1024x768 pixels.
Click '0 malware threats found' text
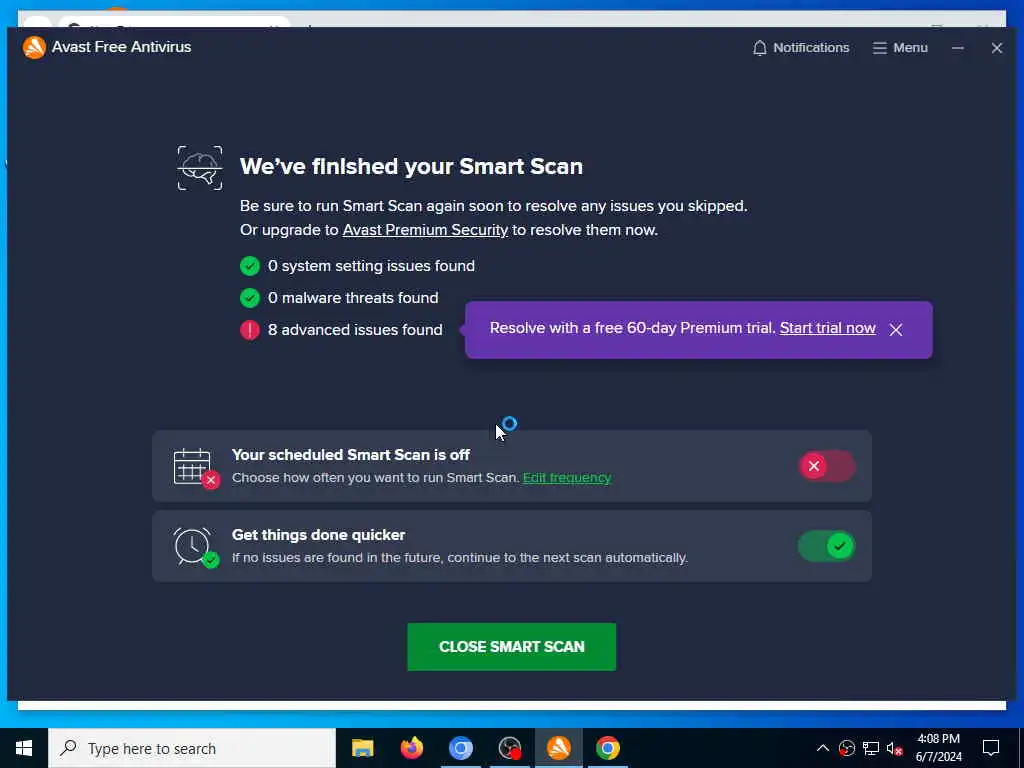[x=353, y=298]
